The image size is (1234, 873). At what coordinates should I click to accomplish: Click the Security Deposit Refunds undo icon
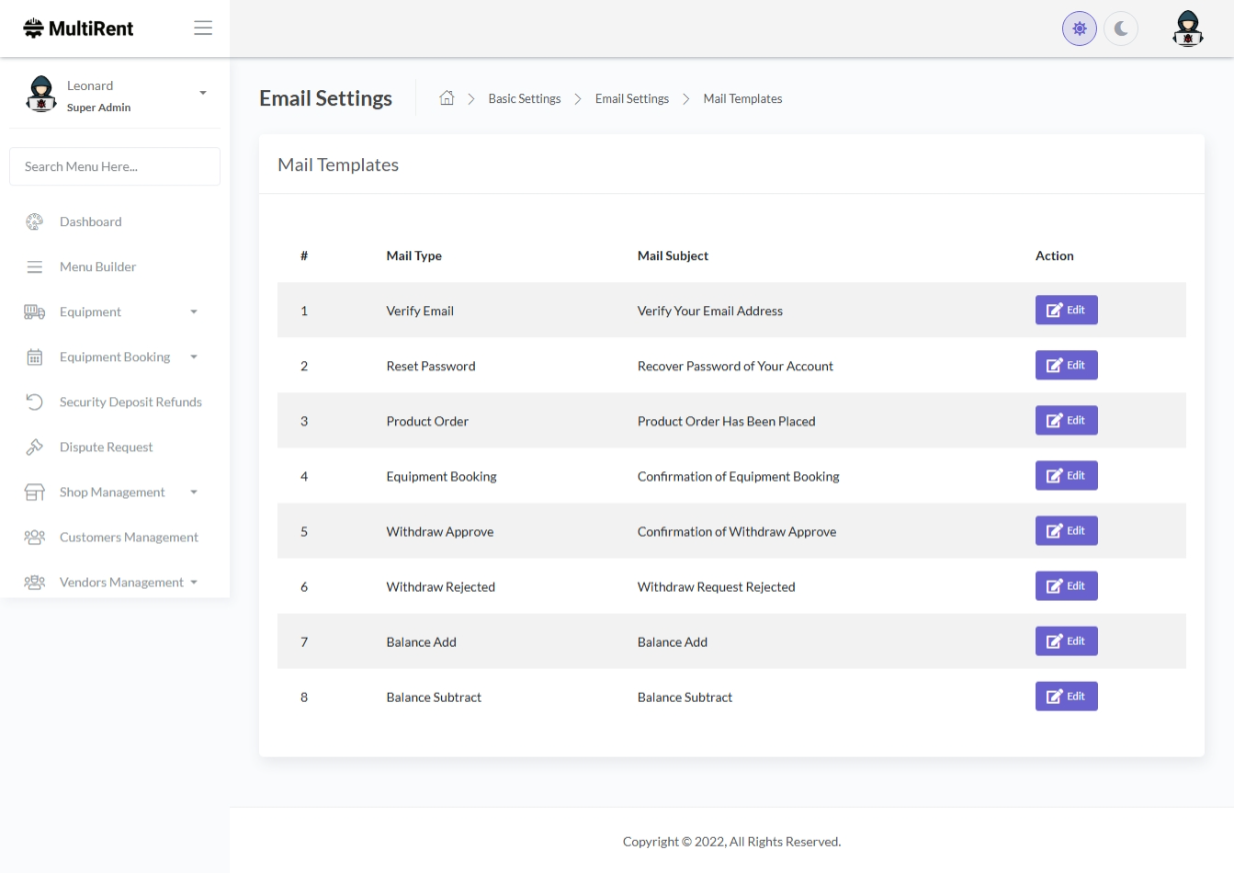34,402
